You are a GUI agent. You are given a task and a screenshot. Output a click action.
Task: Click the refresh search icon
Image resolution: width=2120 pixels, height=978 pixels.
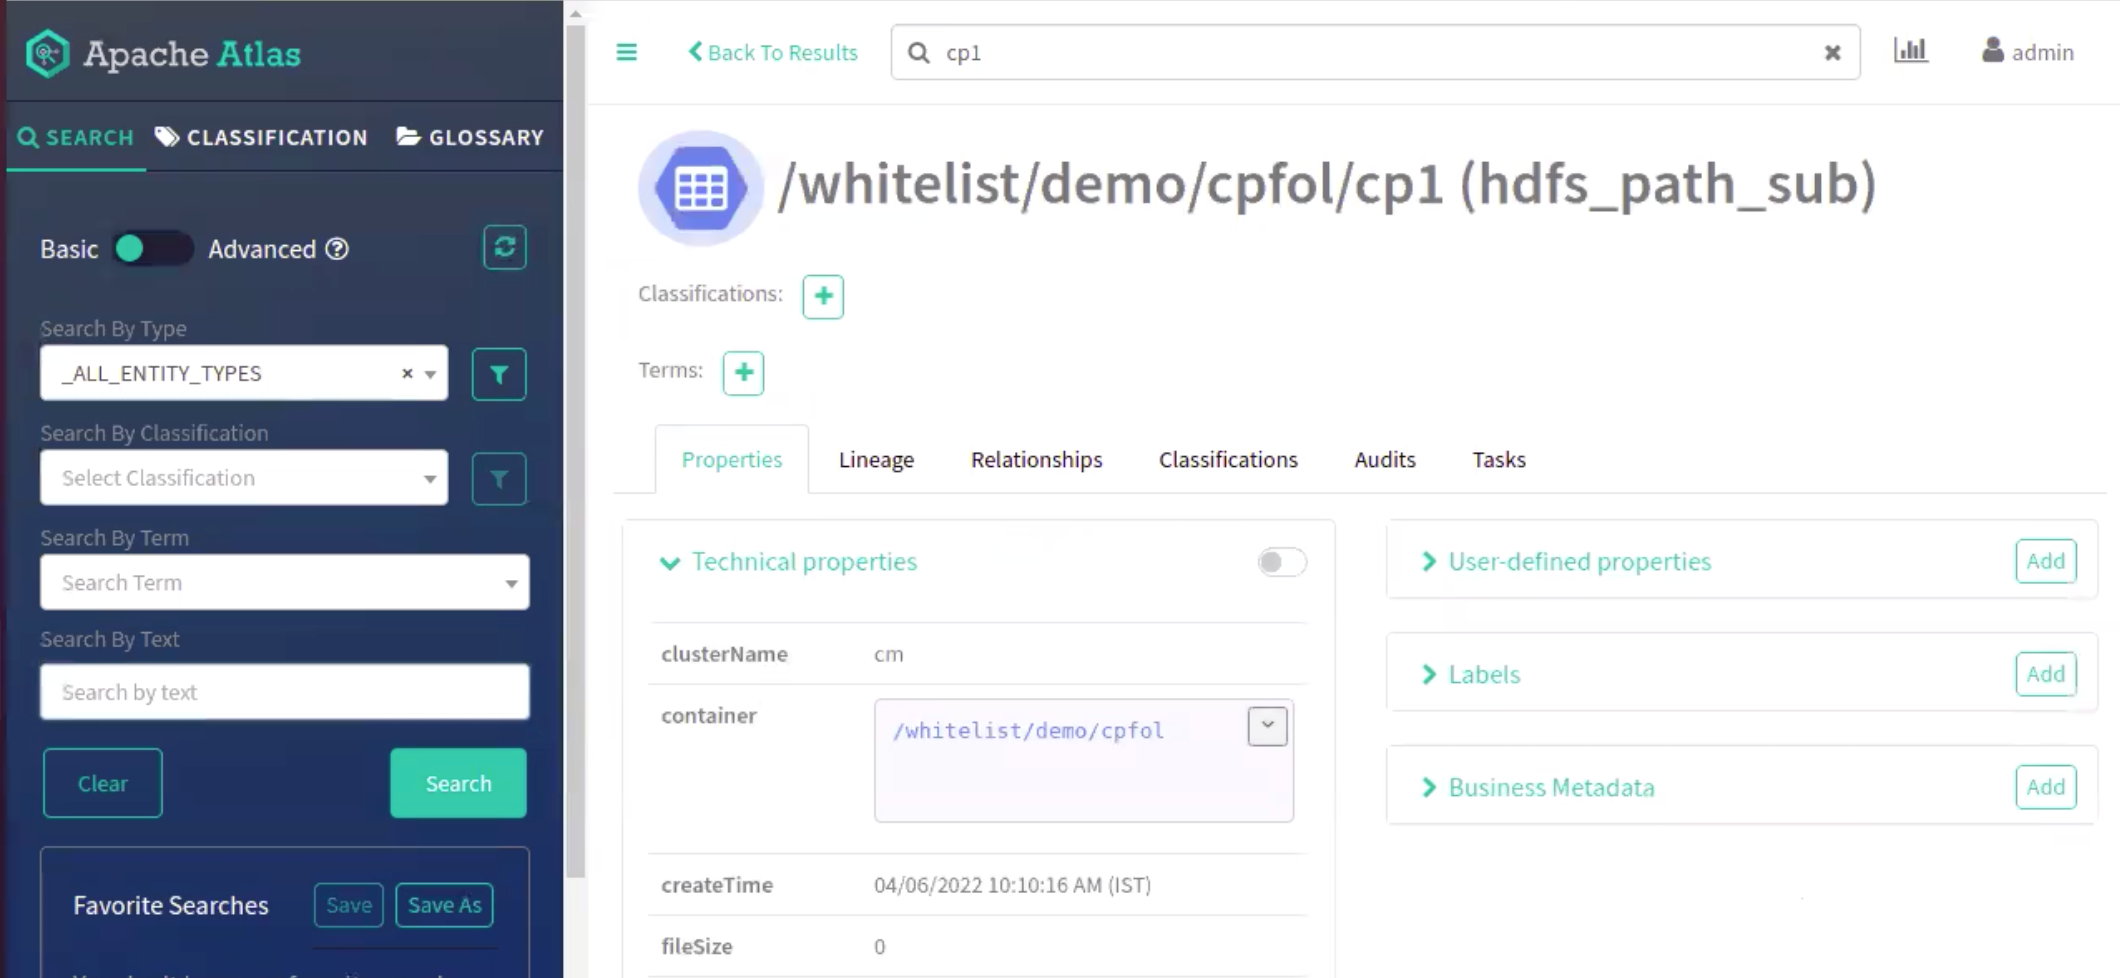click(x=505, y=247)
